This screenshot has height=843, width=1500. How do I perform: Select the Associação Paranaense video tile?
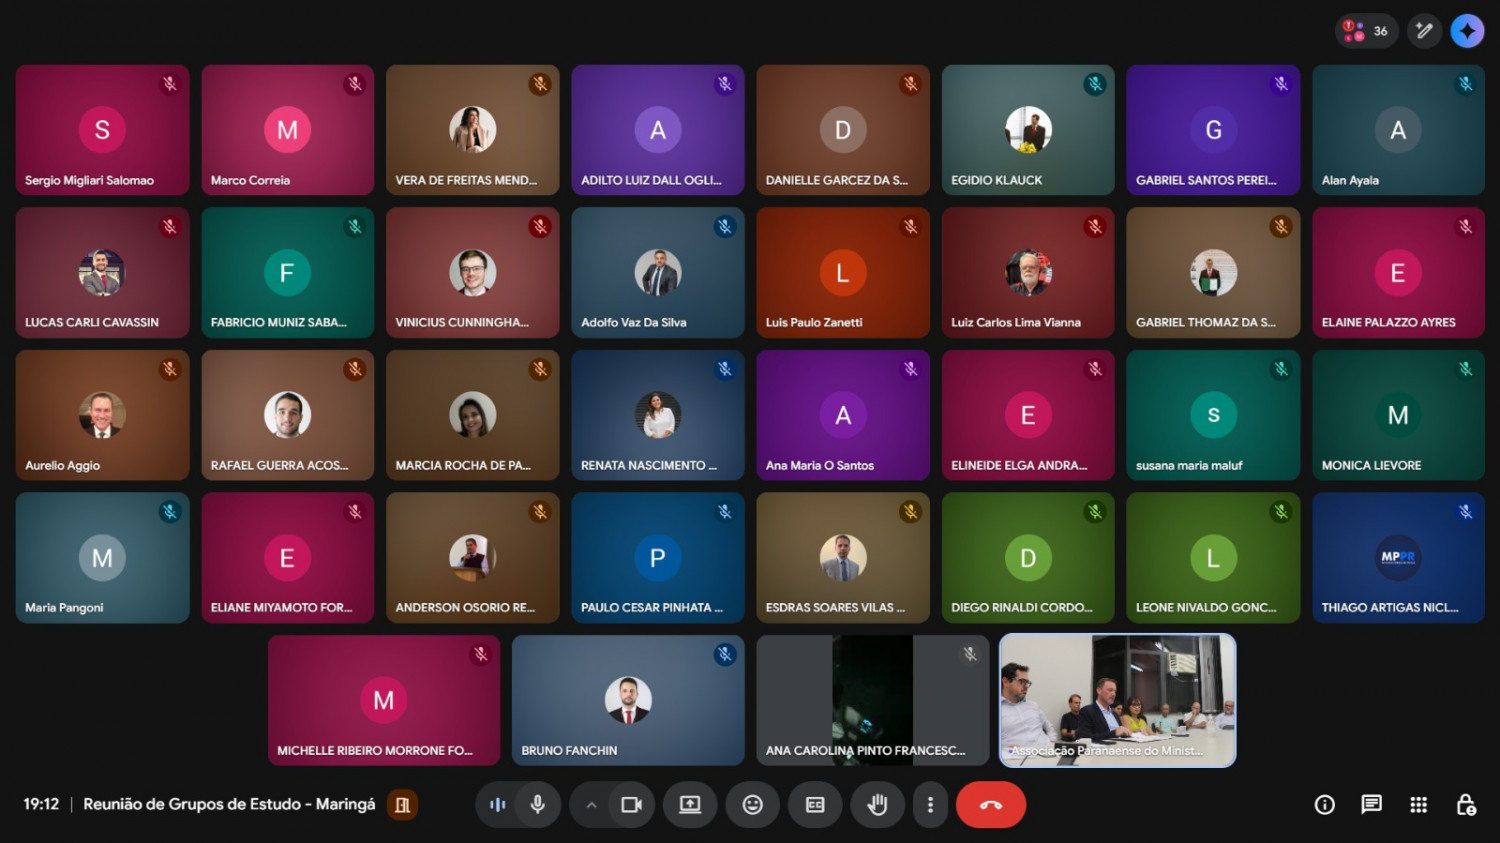click(x=1117, y=700)
